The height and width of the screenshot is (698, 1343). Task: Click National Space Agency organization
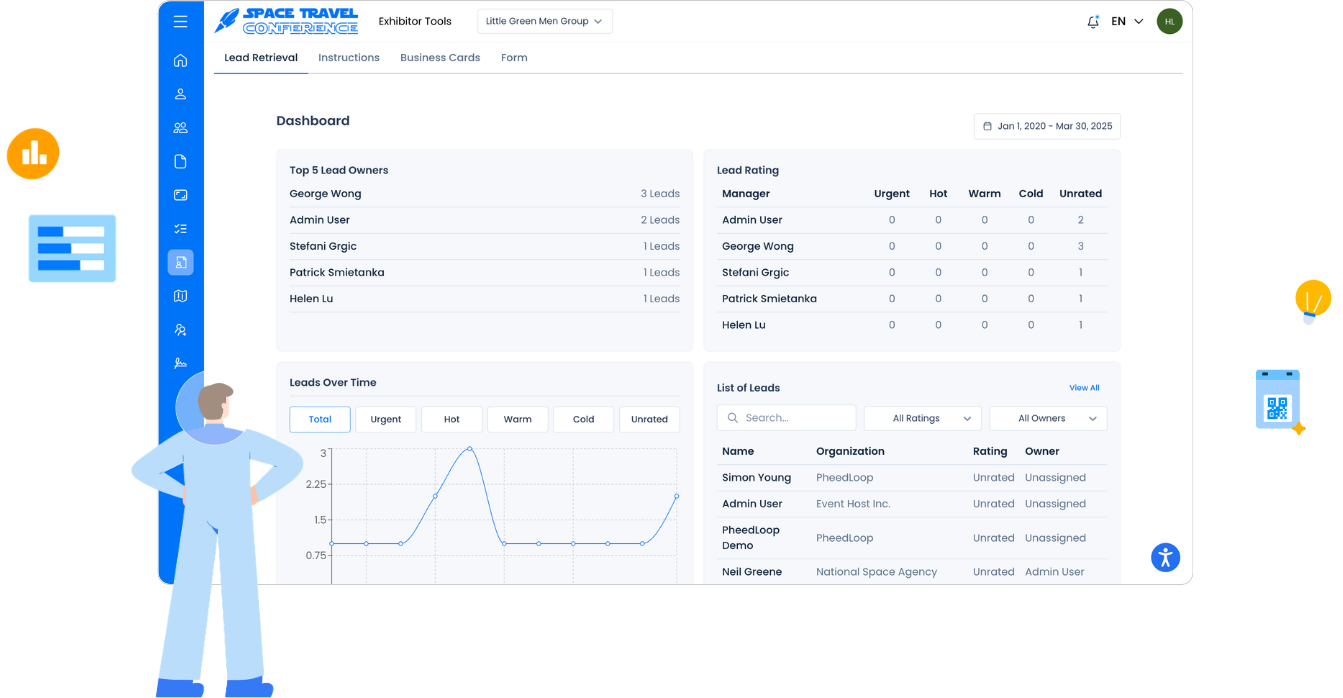877,572
